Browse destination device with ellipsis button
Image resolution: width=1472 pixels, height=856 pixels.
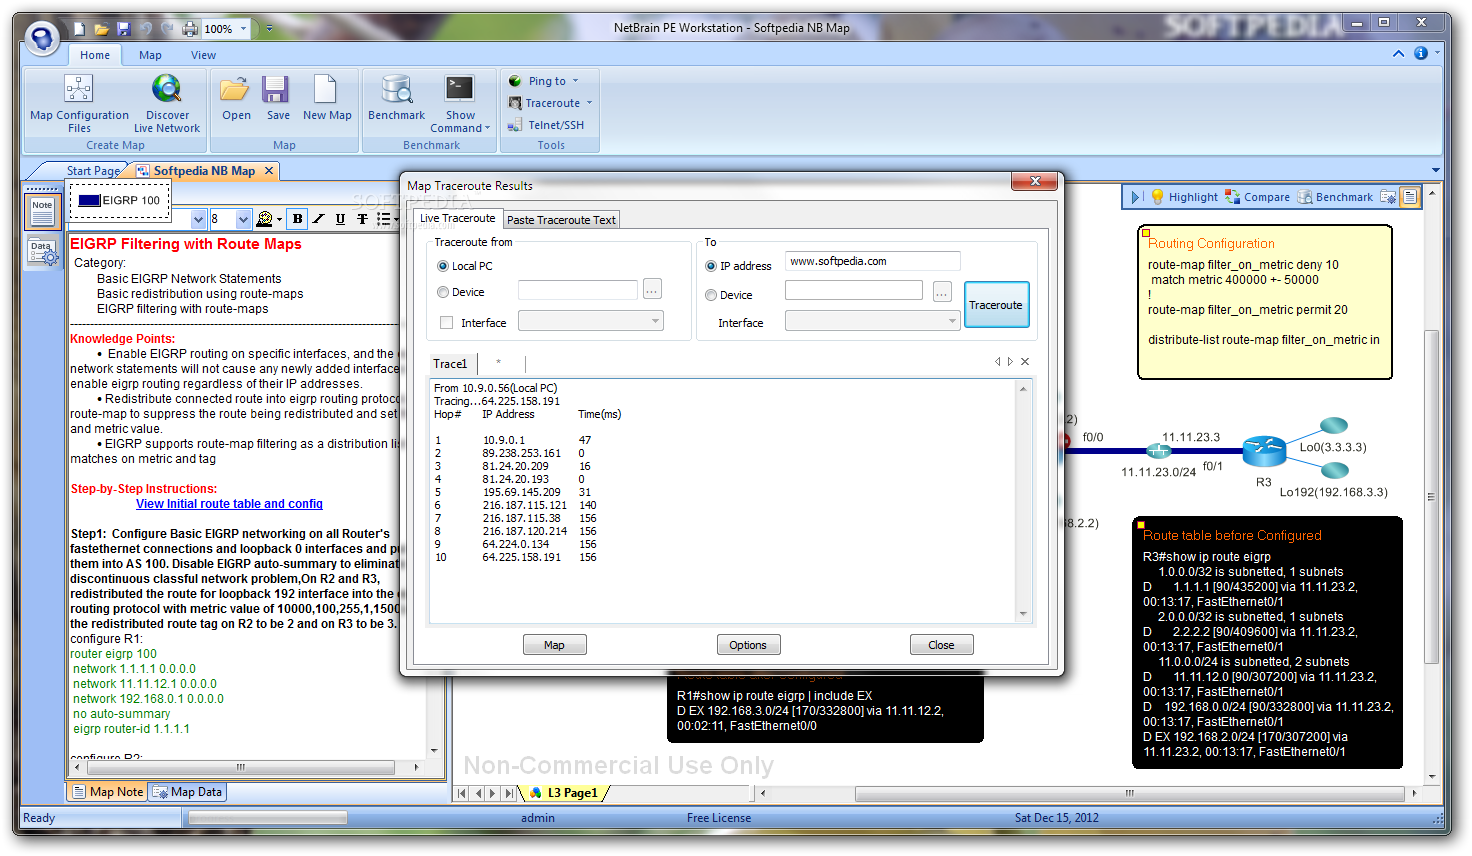942,291
